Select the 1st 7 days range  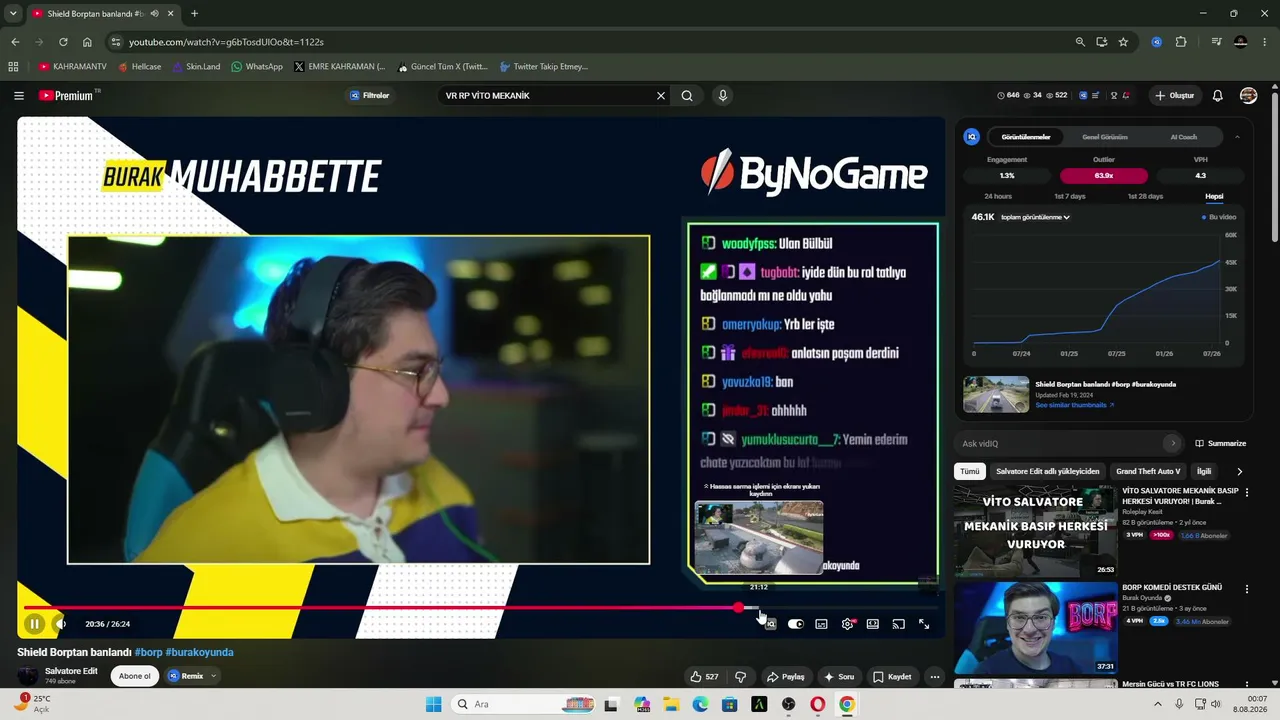[x=1069, y=196]
